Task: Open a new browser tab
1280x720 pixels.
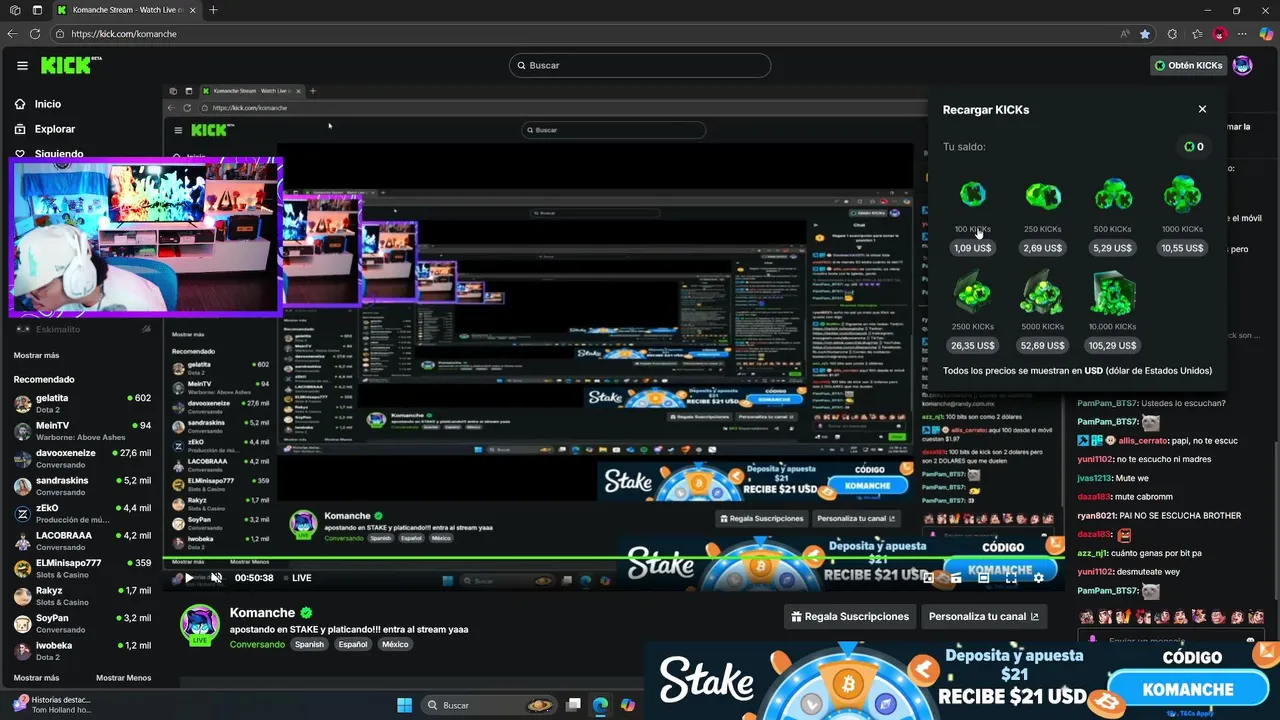Action: [x=213, y=10]
